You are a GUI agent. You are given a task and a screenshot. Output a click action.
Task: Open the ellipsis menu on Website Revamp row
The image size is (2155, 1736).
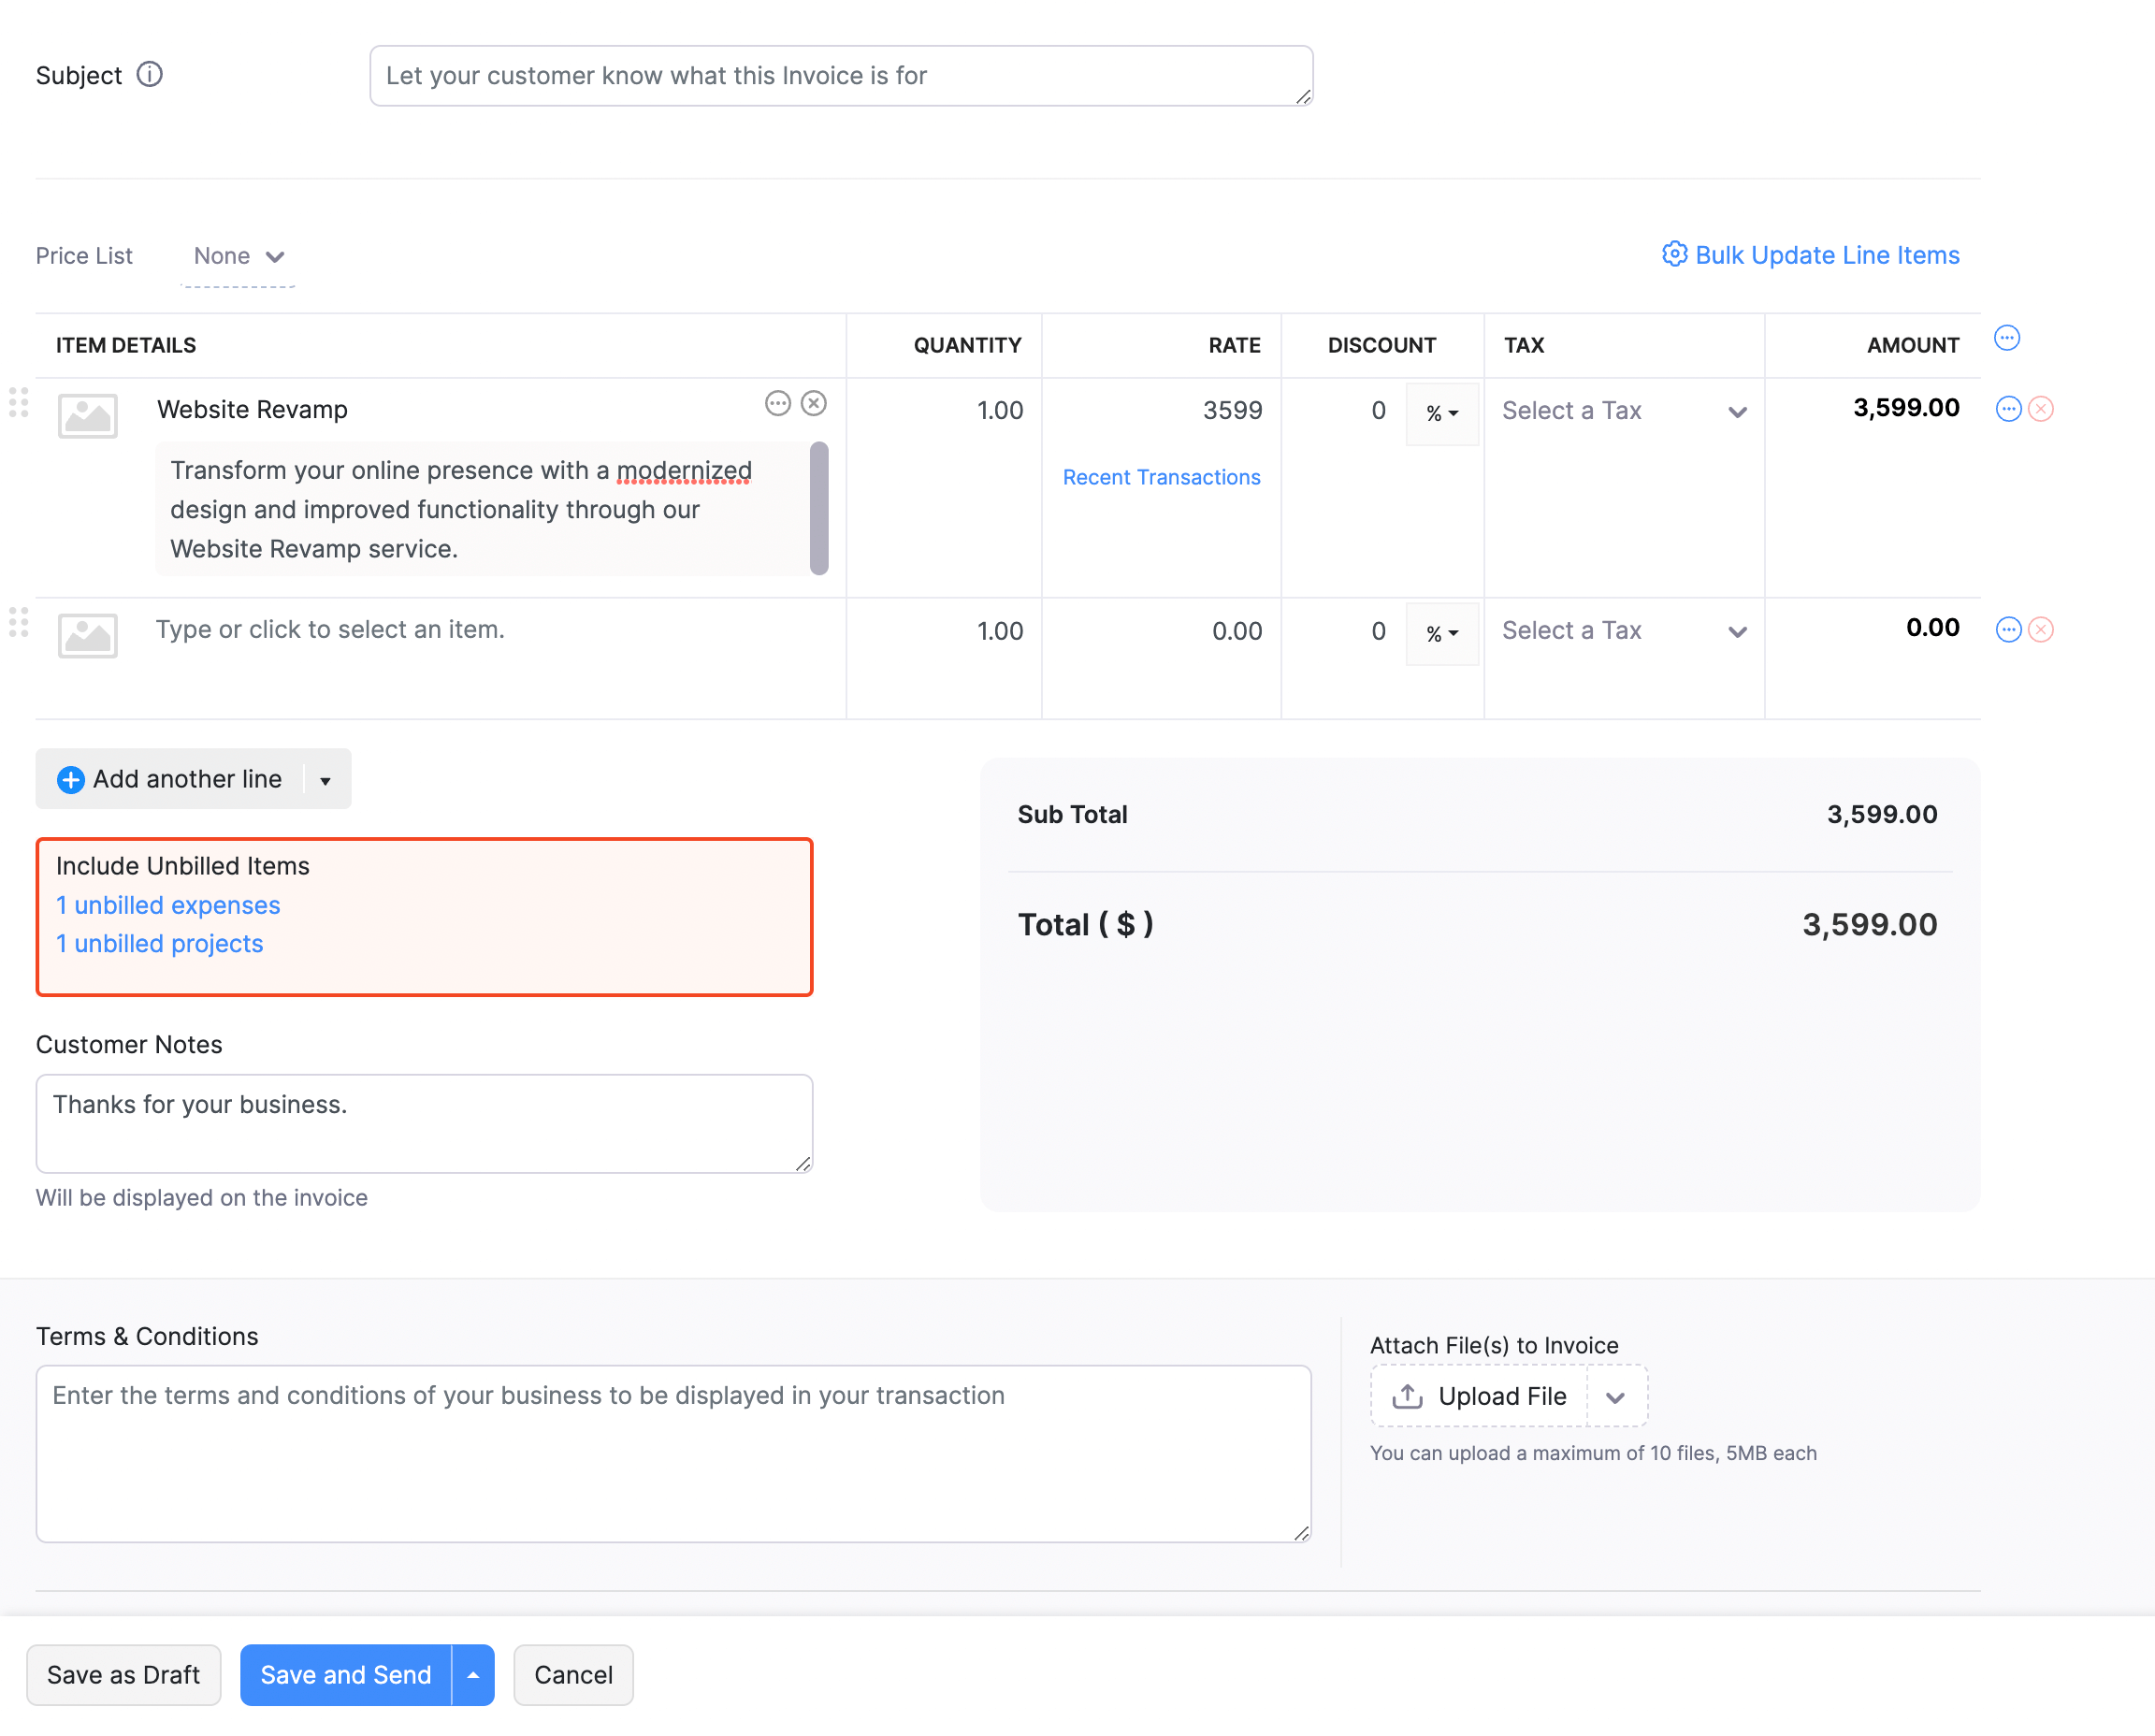point(779,404)
